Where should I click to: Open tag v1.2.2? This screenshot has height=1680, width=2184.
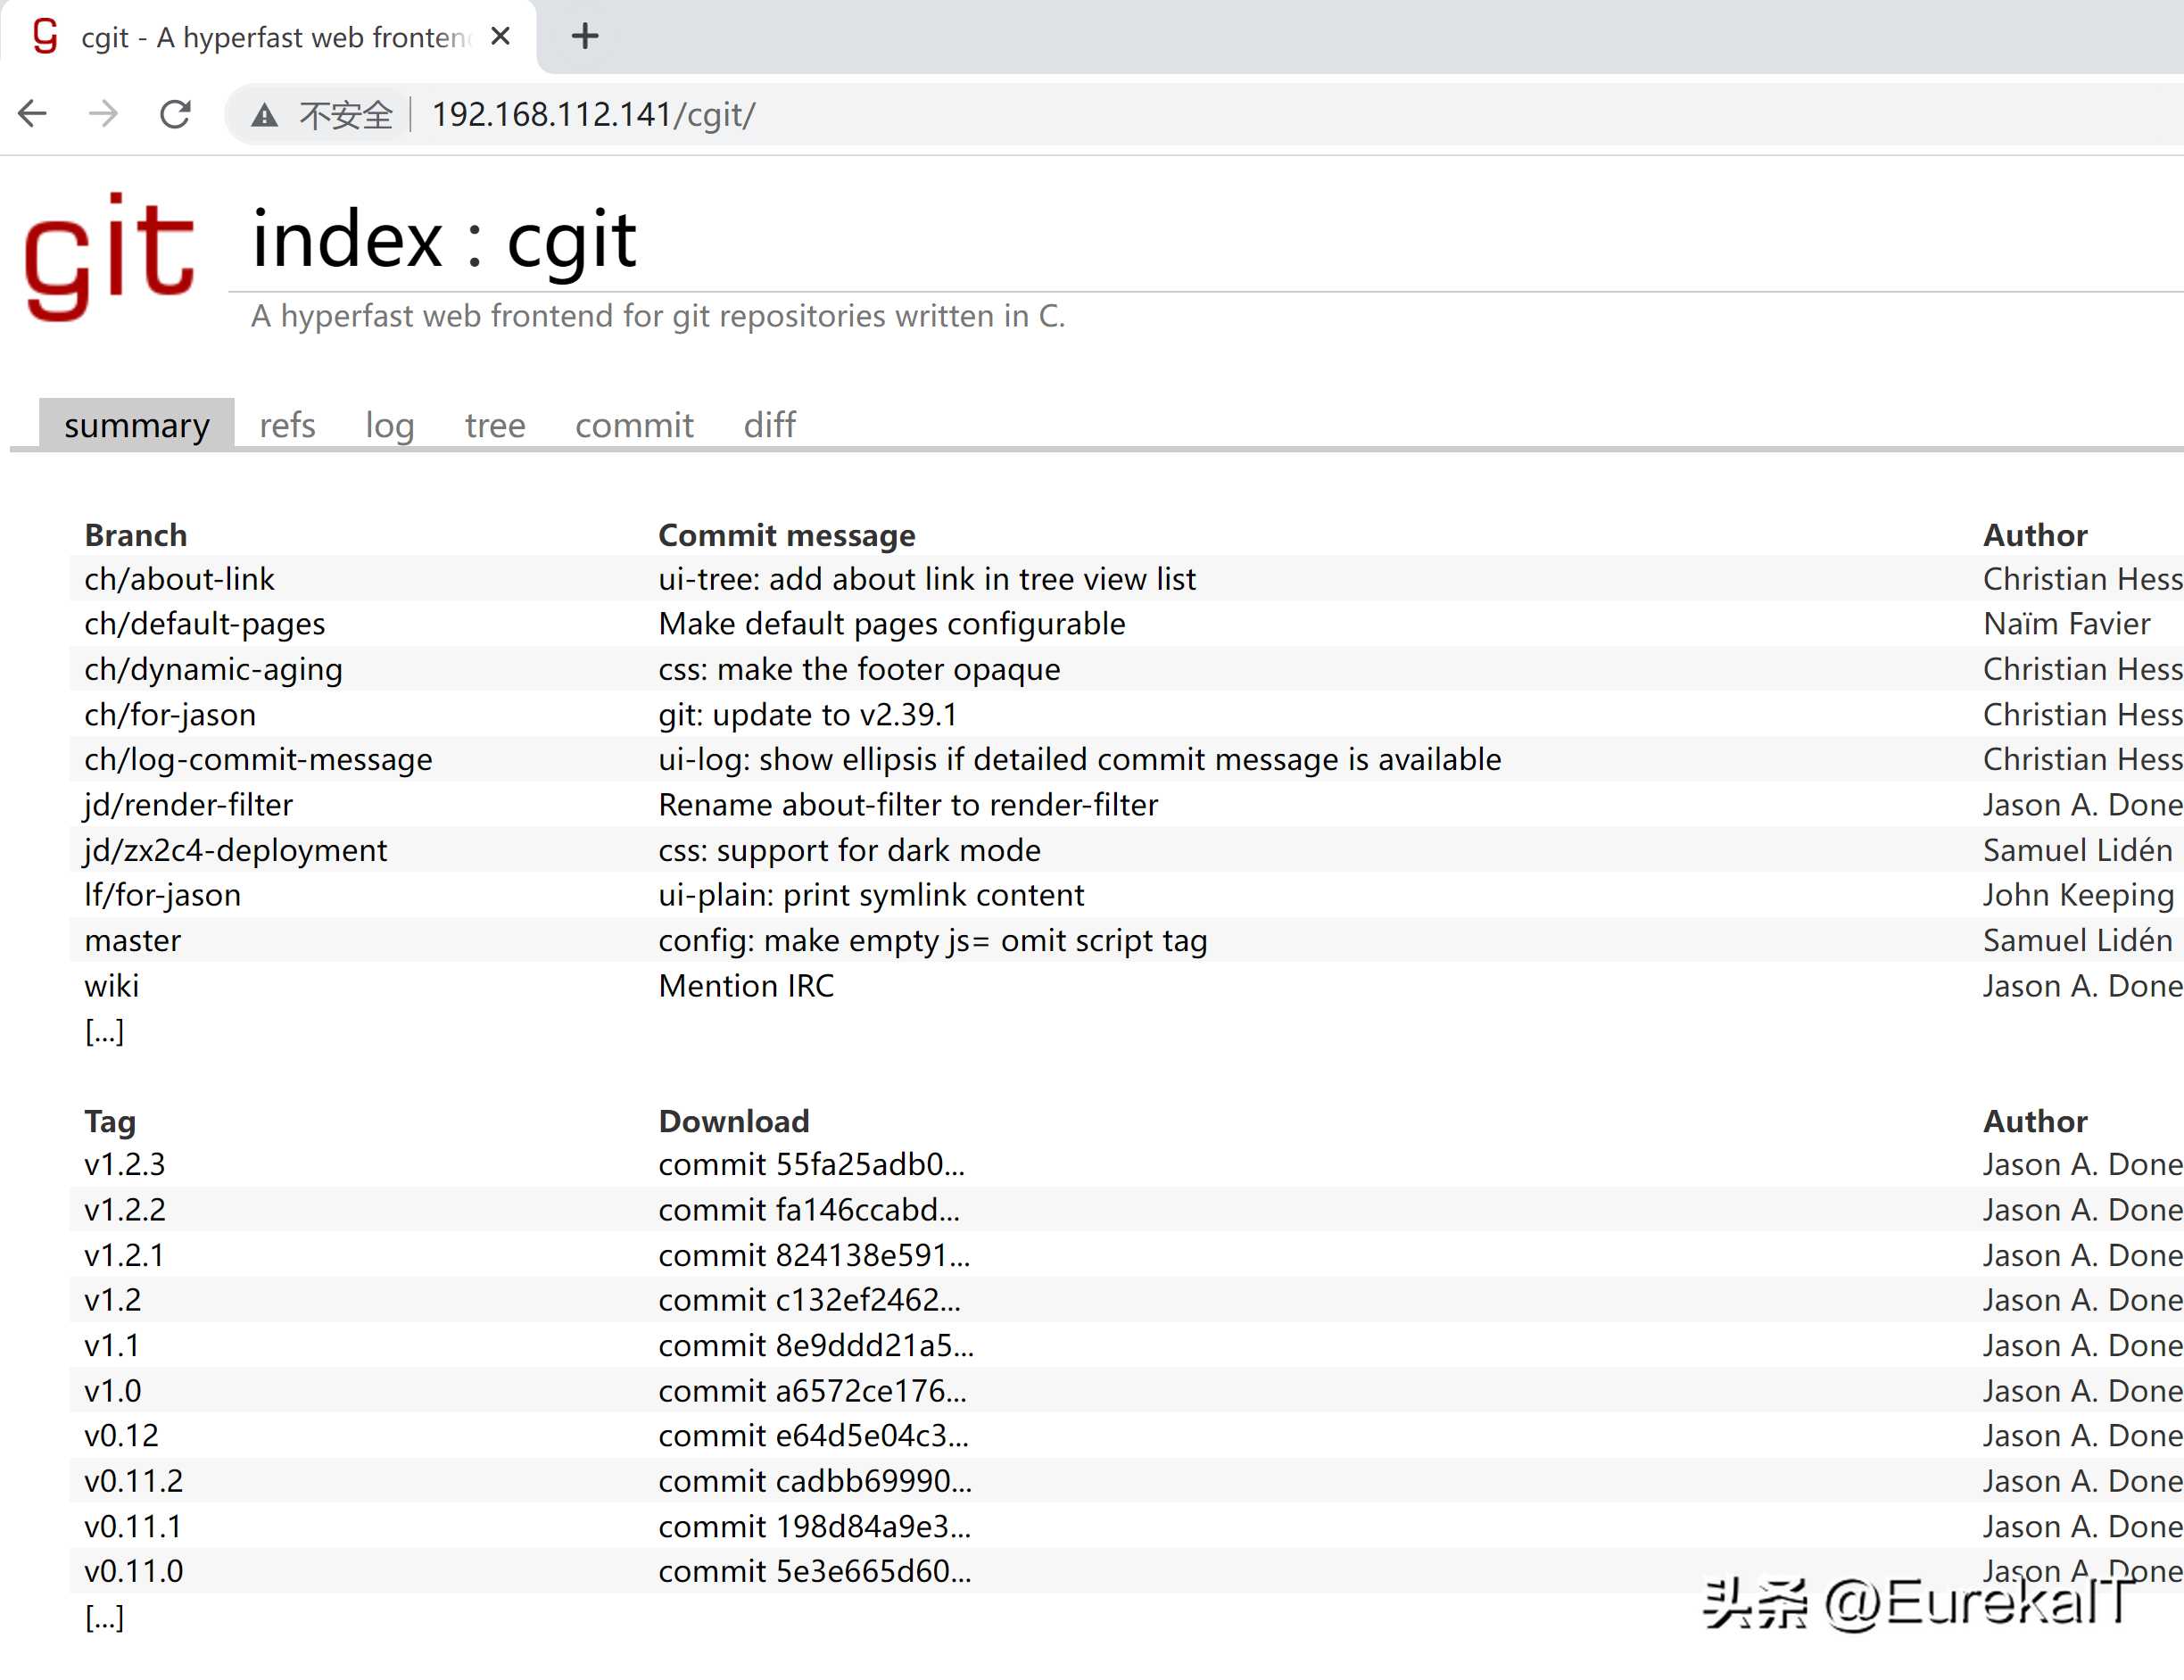click(x=125, y=1210)
